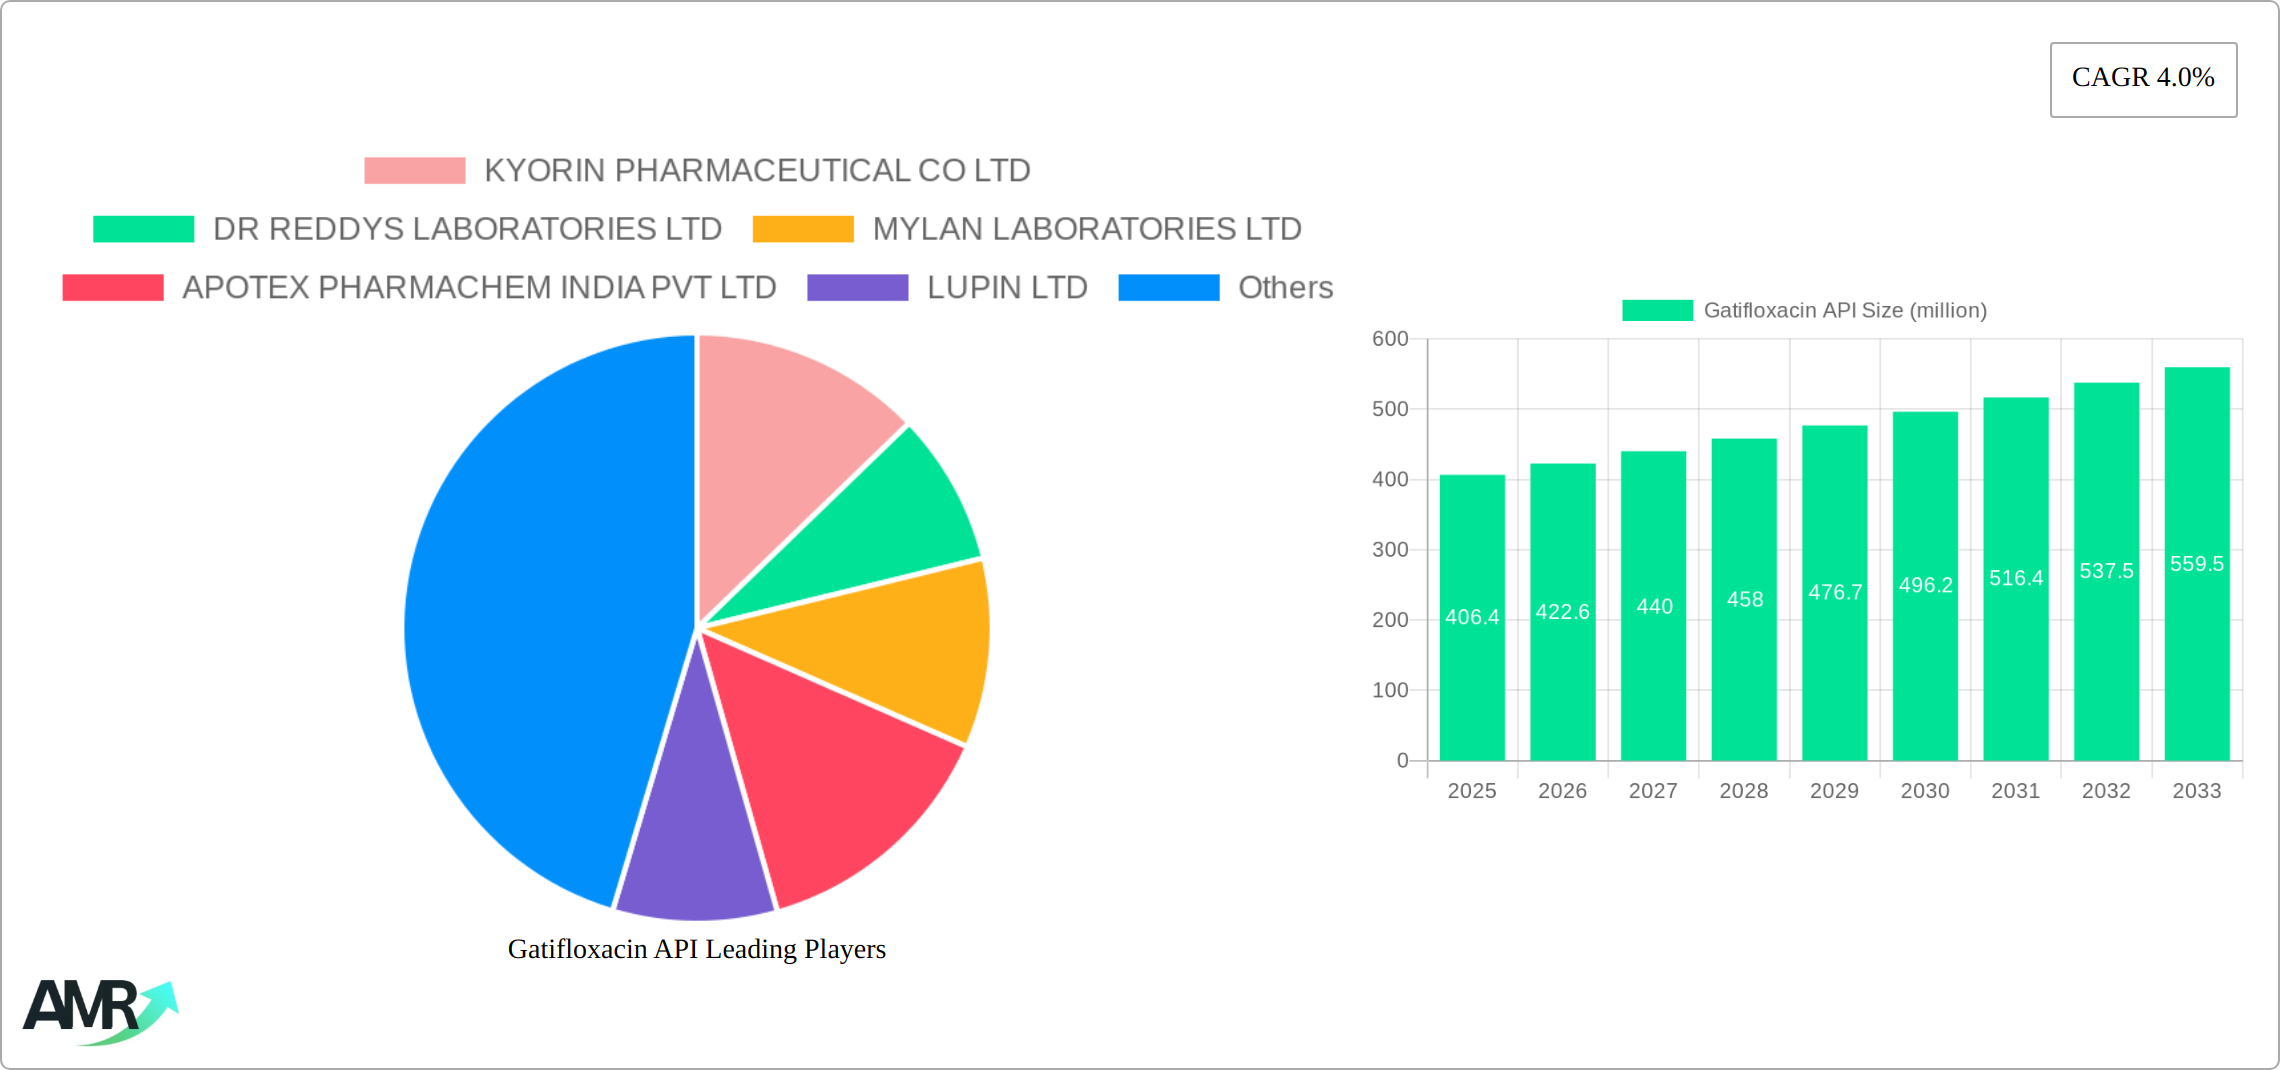Viewport: 2280px width, 1070px height.
Task: Click the orange Mylan legend swatch
Action: point(802,229)
